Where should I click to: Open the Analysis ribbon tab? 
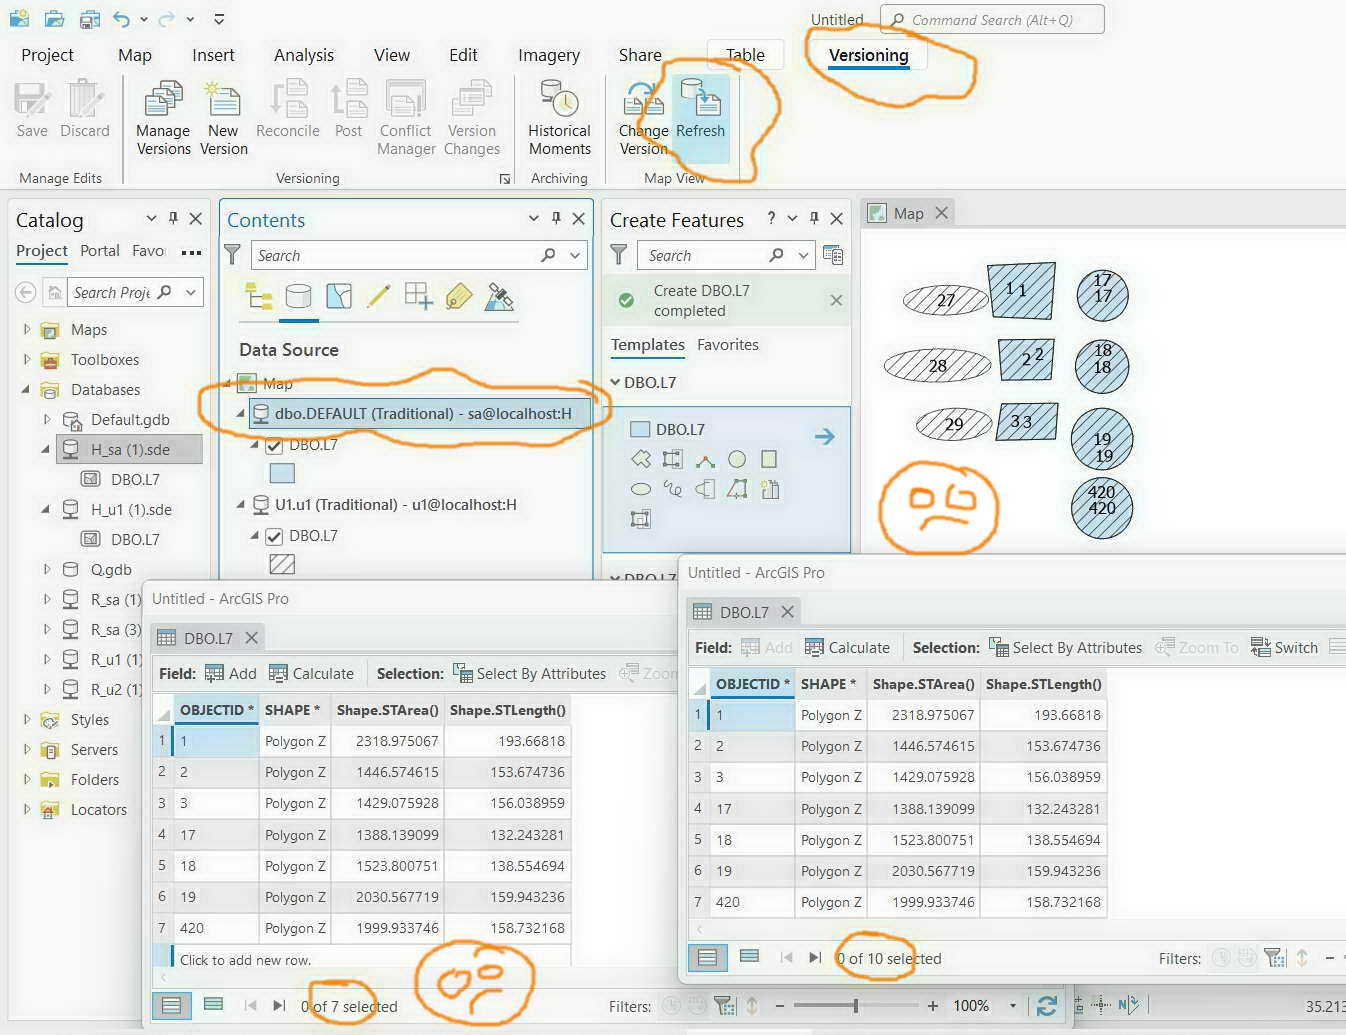(x=304, y=55)
